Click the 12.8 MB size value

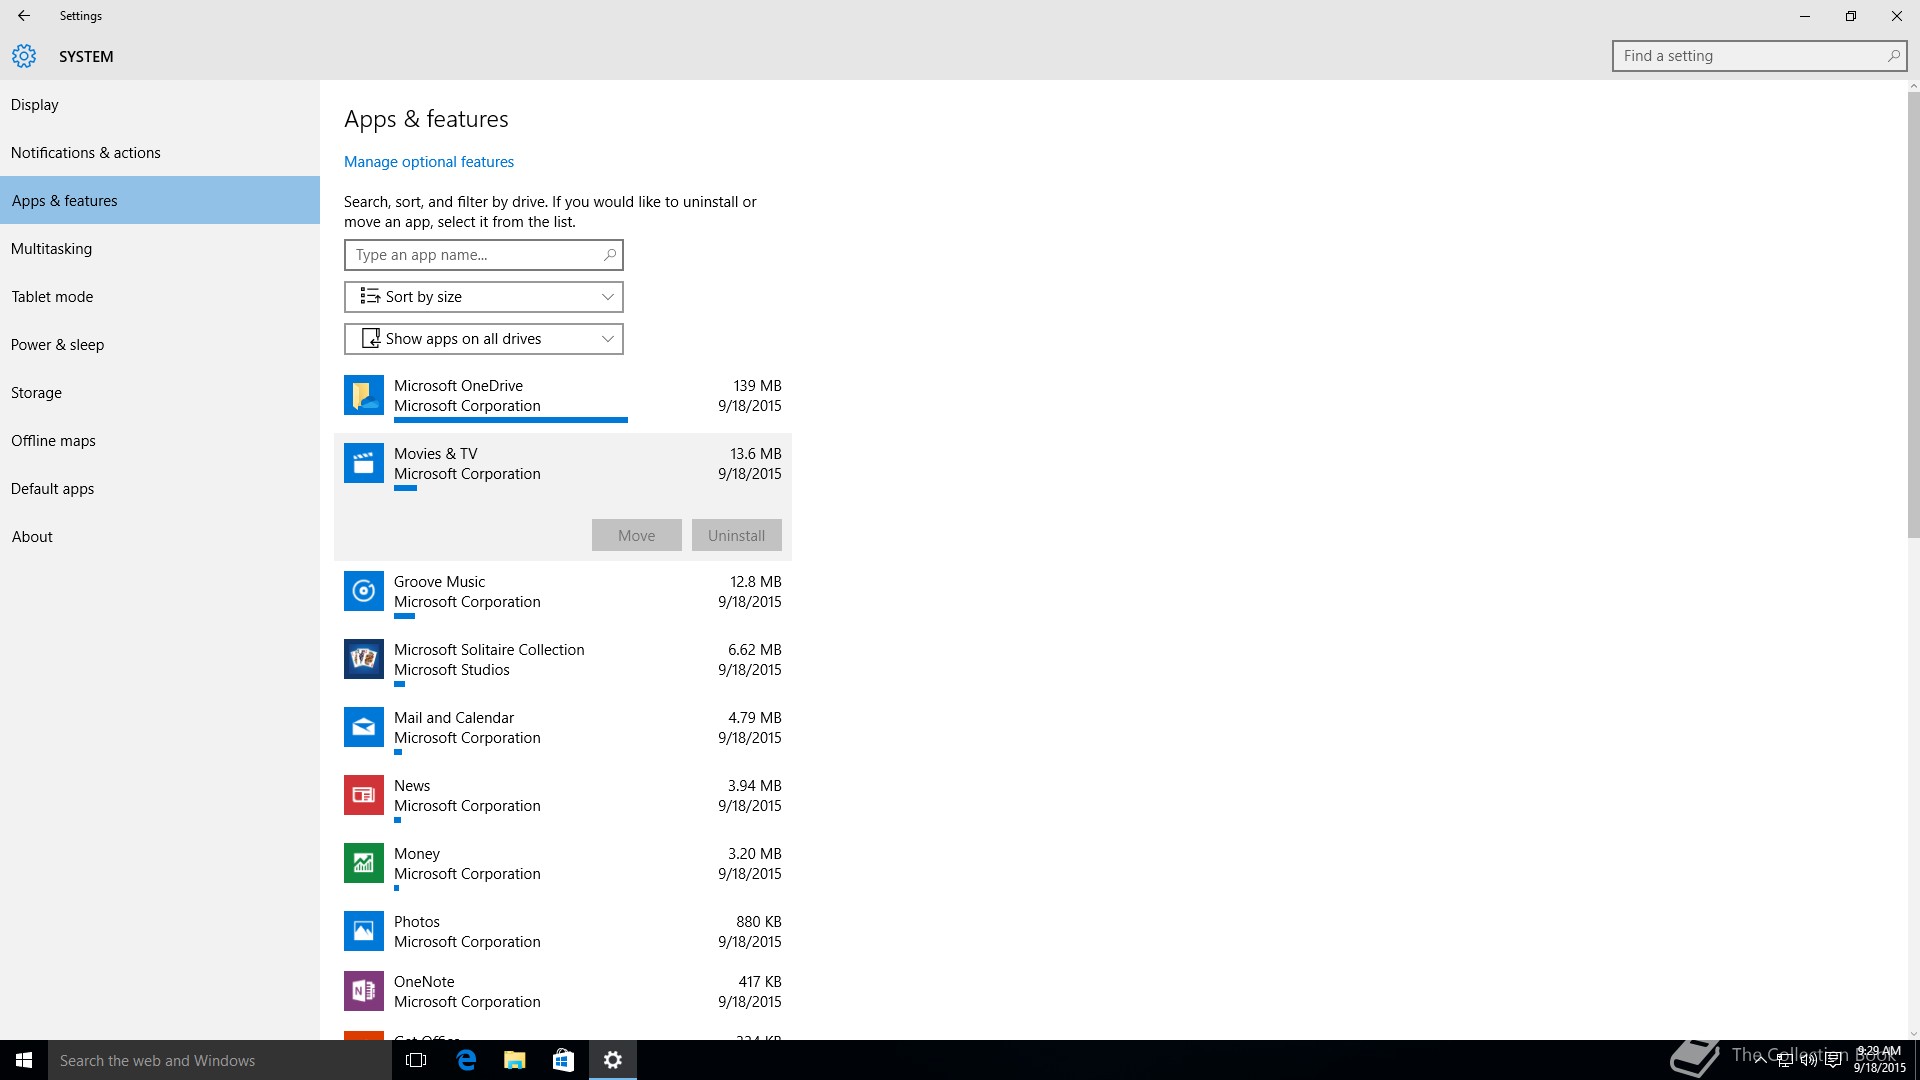(756, 582)
